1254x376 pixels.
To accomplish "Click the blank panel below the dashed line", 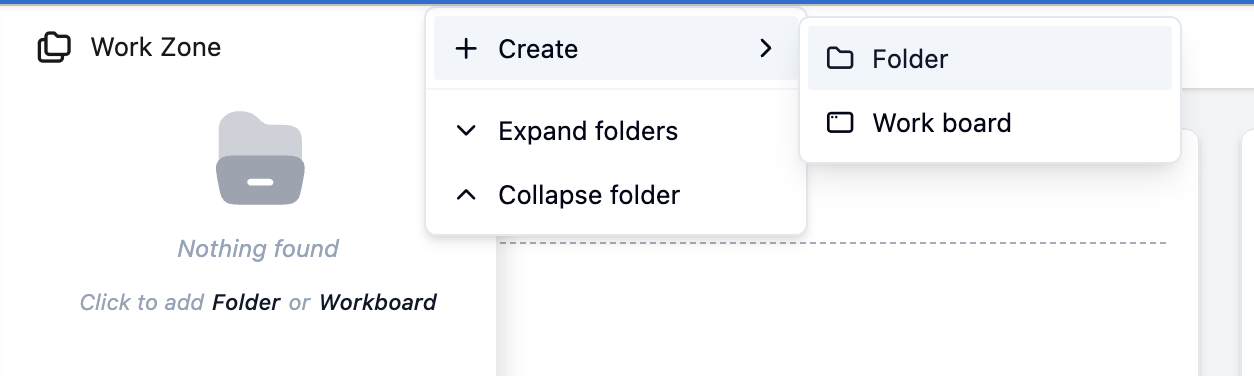I will point(848,310).
